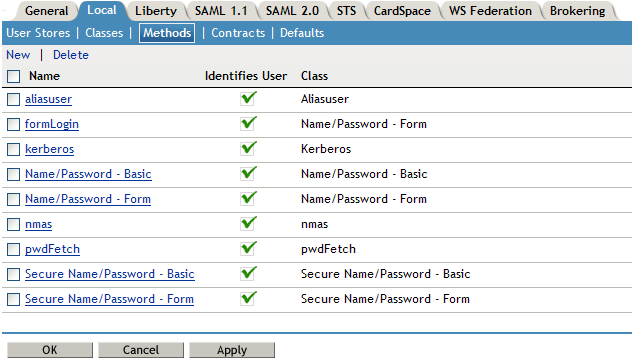Open the Liberty tab
Viewport: 632px width, 360px height.
click(x=156, y=11)
